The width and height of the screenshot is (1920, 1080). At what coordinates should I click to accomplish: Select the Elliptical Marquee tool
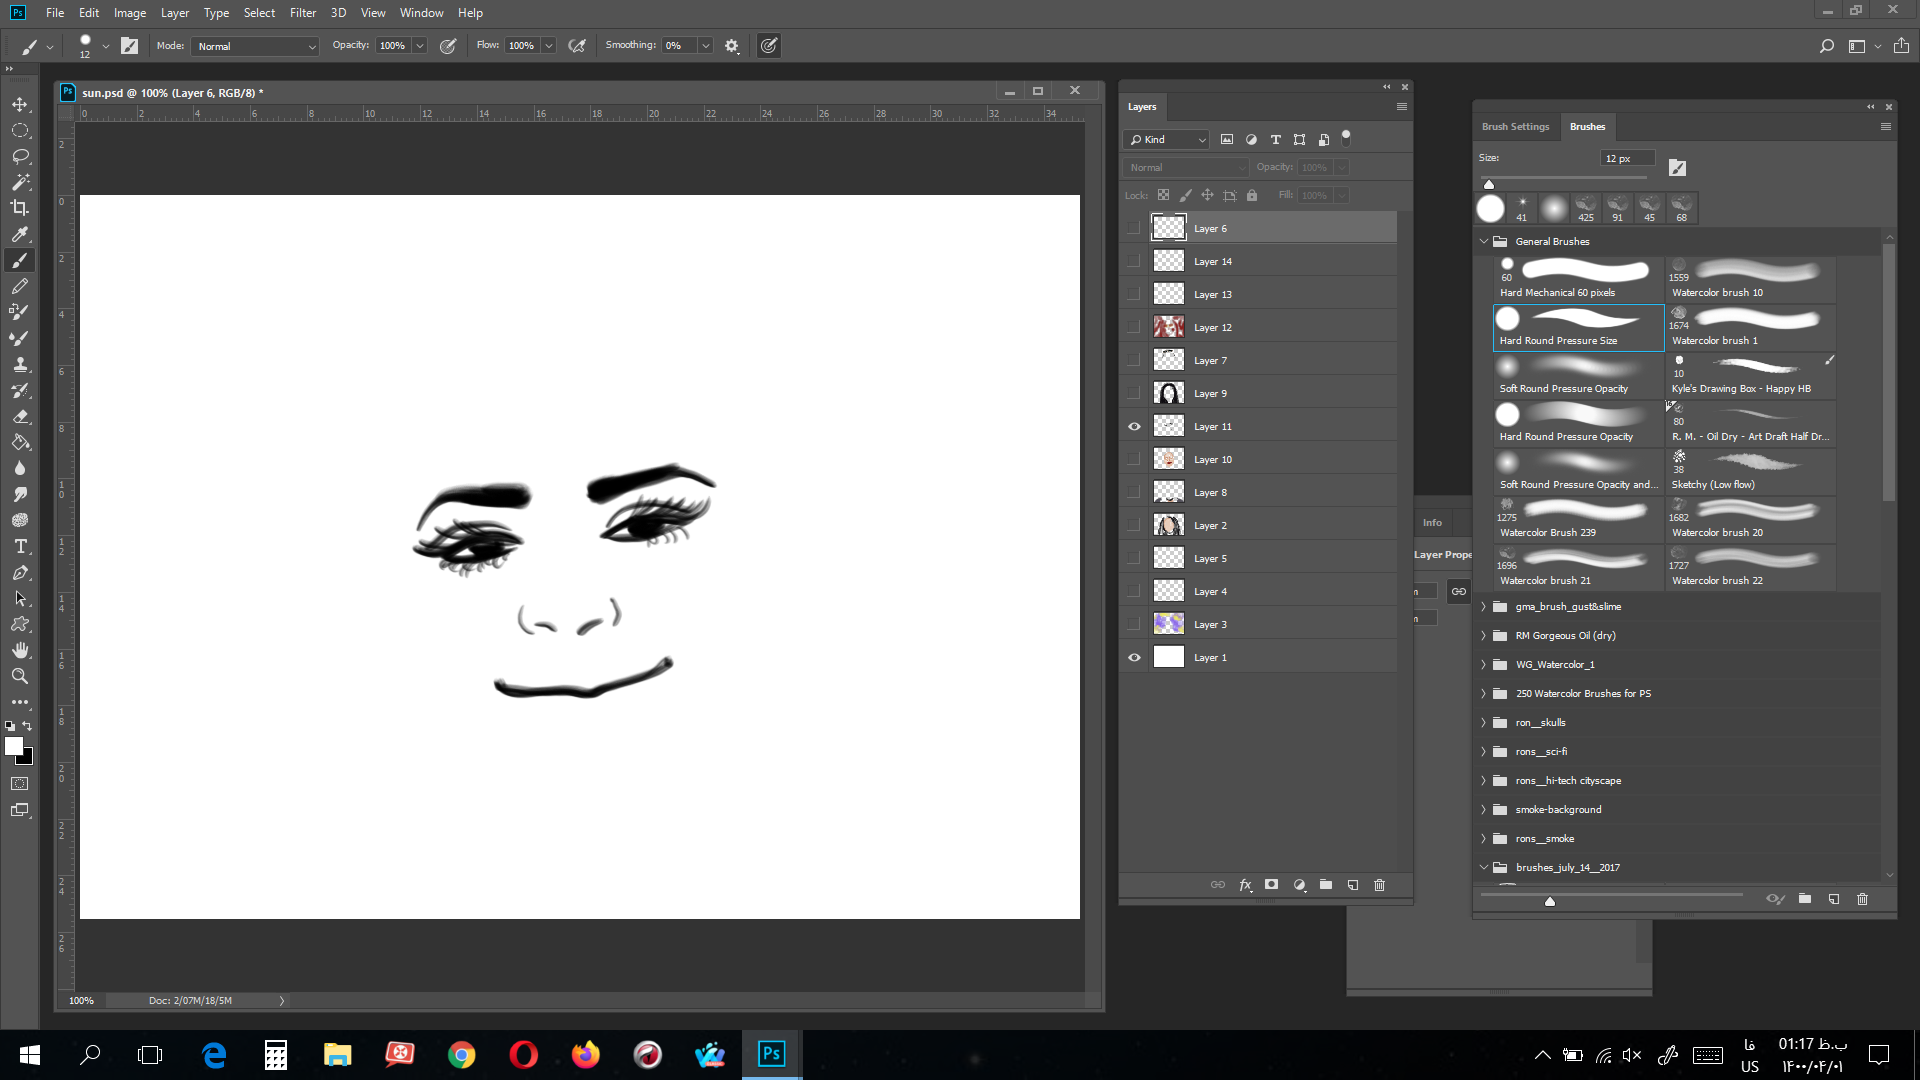tap(20, 130)
